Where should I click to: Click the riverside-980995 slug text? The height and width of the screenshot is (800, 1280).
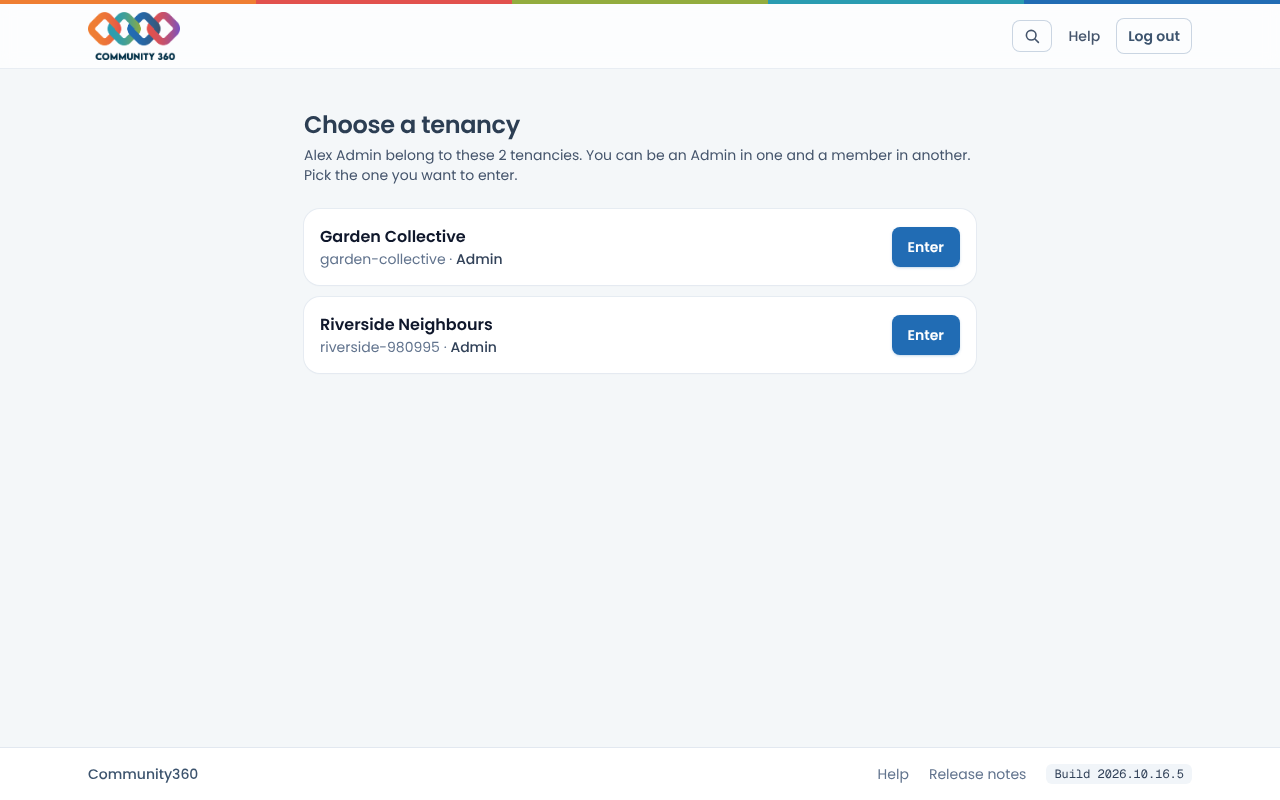tap(380, 347)
